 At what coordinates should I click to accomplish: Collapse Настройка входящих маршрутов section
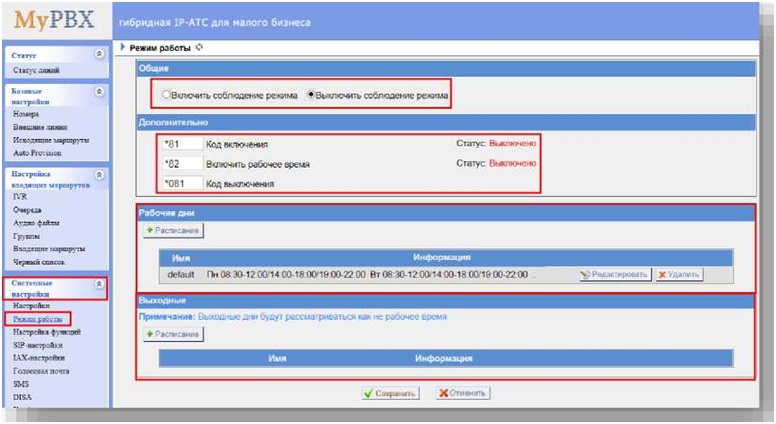pos(98,173)
